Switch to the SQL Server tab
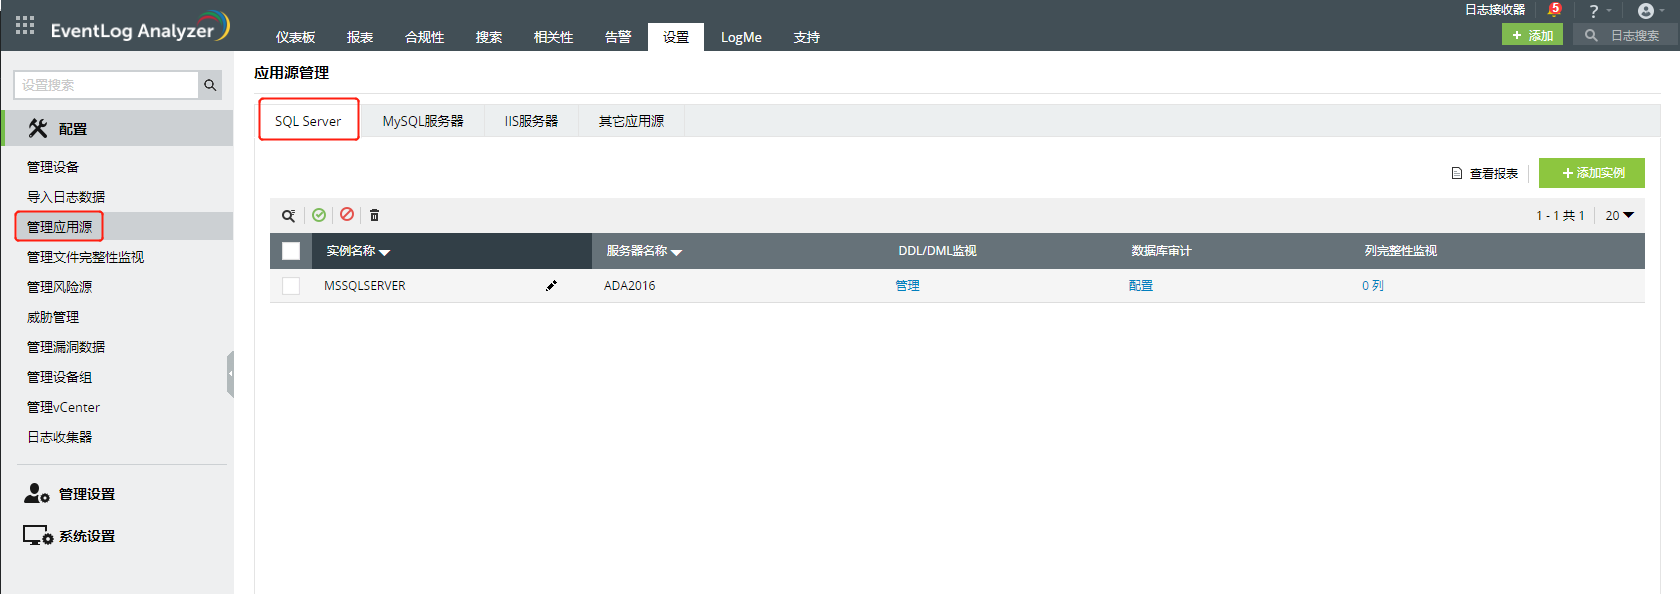 pyautogui.click(x=308, y=121)
